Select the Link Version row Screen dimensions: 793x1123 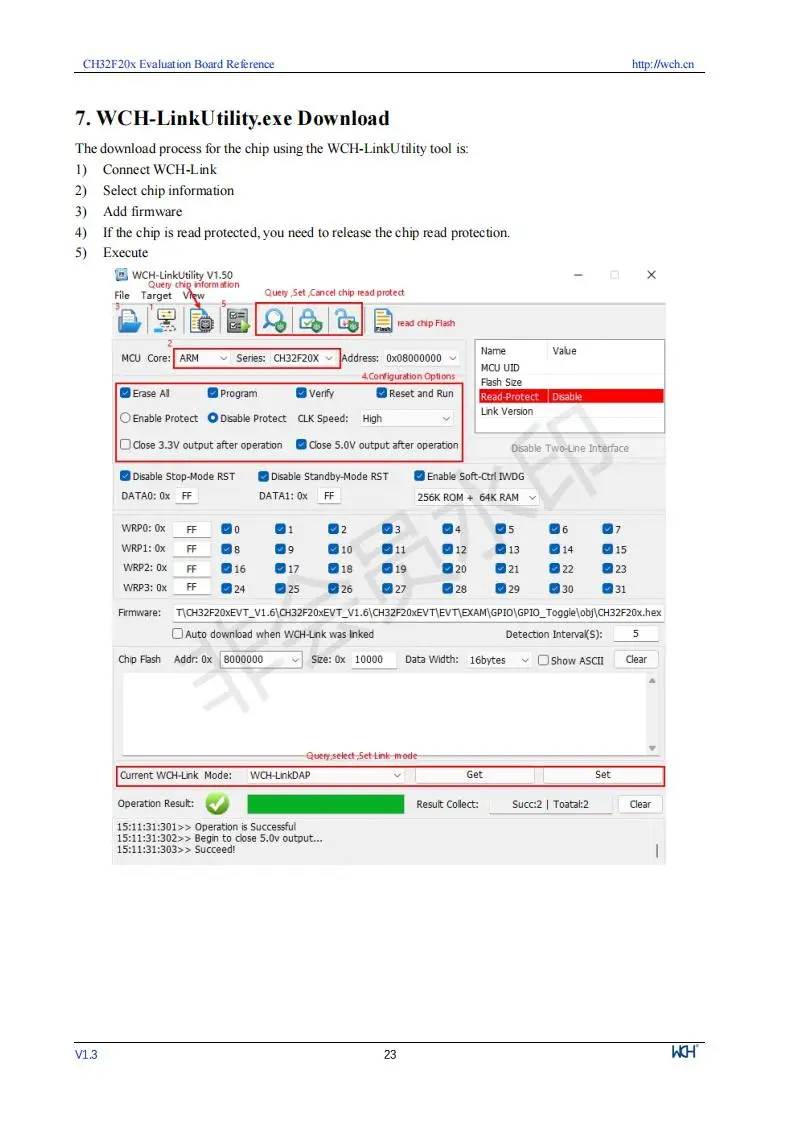tap(571, 412)
